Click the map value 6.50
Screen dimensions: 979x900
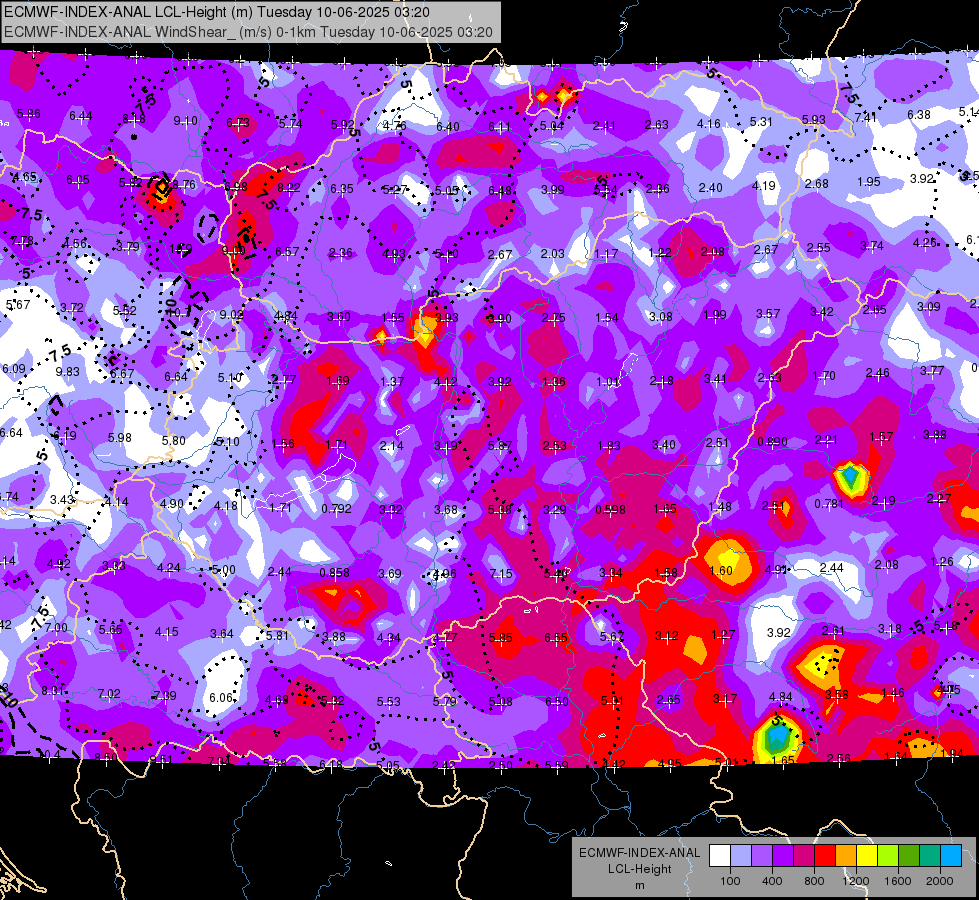pyautogui.click(x=557, y=701)
